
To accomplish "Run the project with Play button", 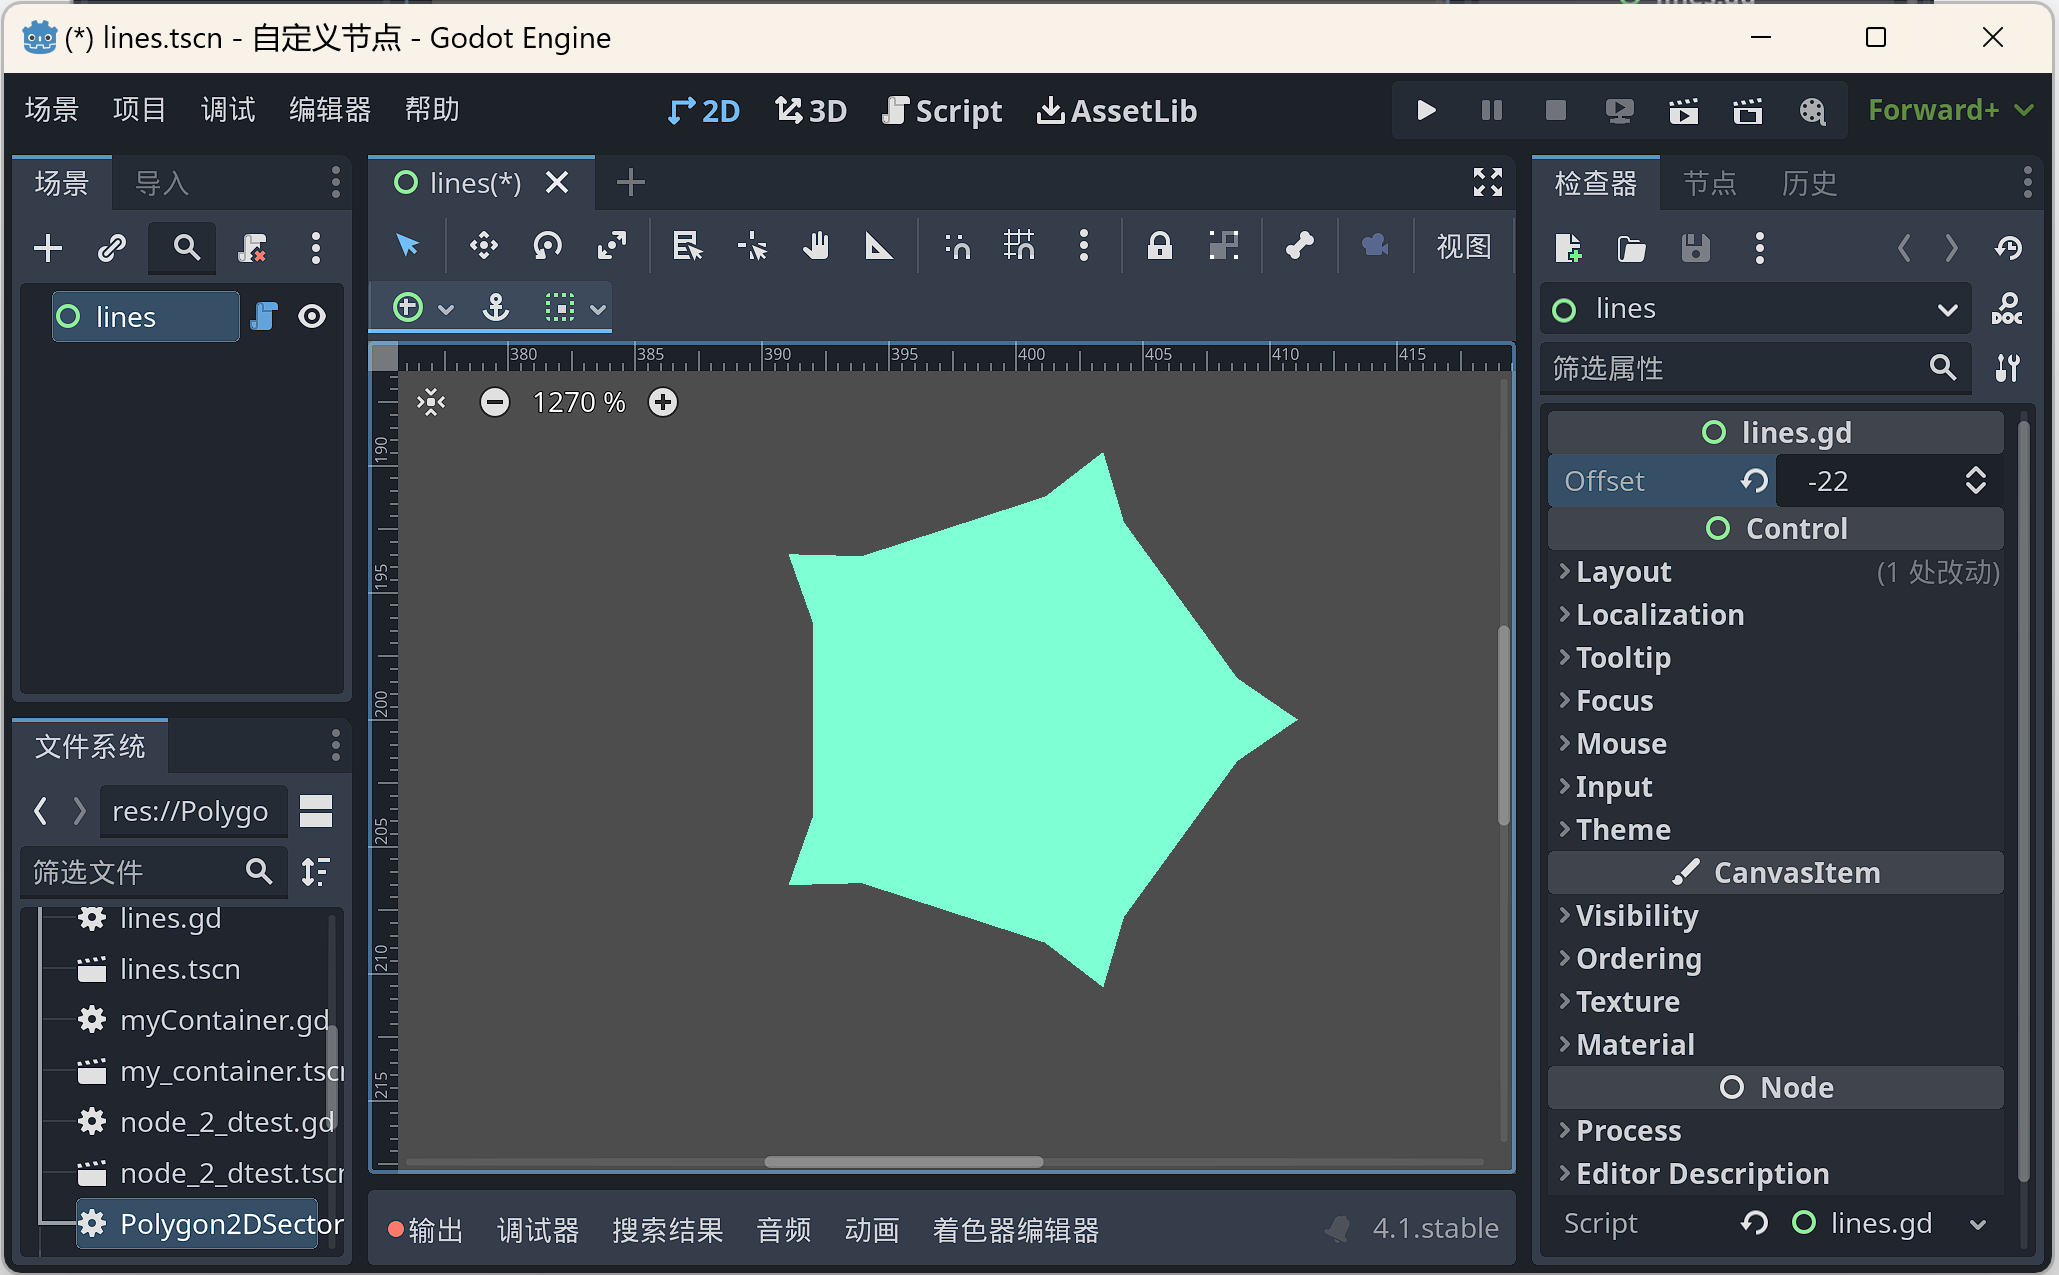I will [x=1426, y=110].
